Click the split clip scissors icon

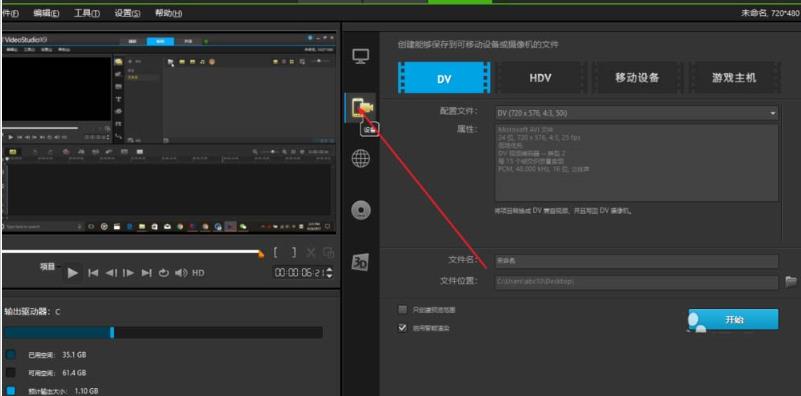click(x=311, y=252)
